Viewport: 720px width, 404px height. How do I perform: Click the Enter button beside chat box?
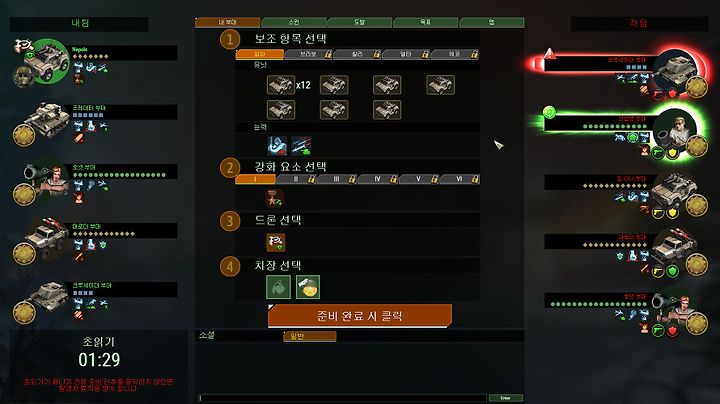[x=506, y=398]
